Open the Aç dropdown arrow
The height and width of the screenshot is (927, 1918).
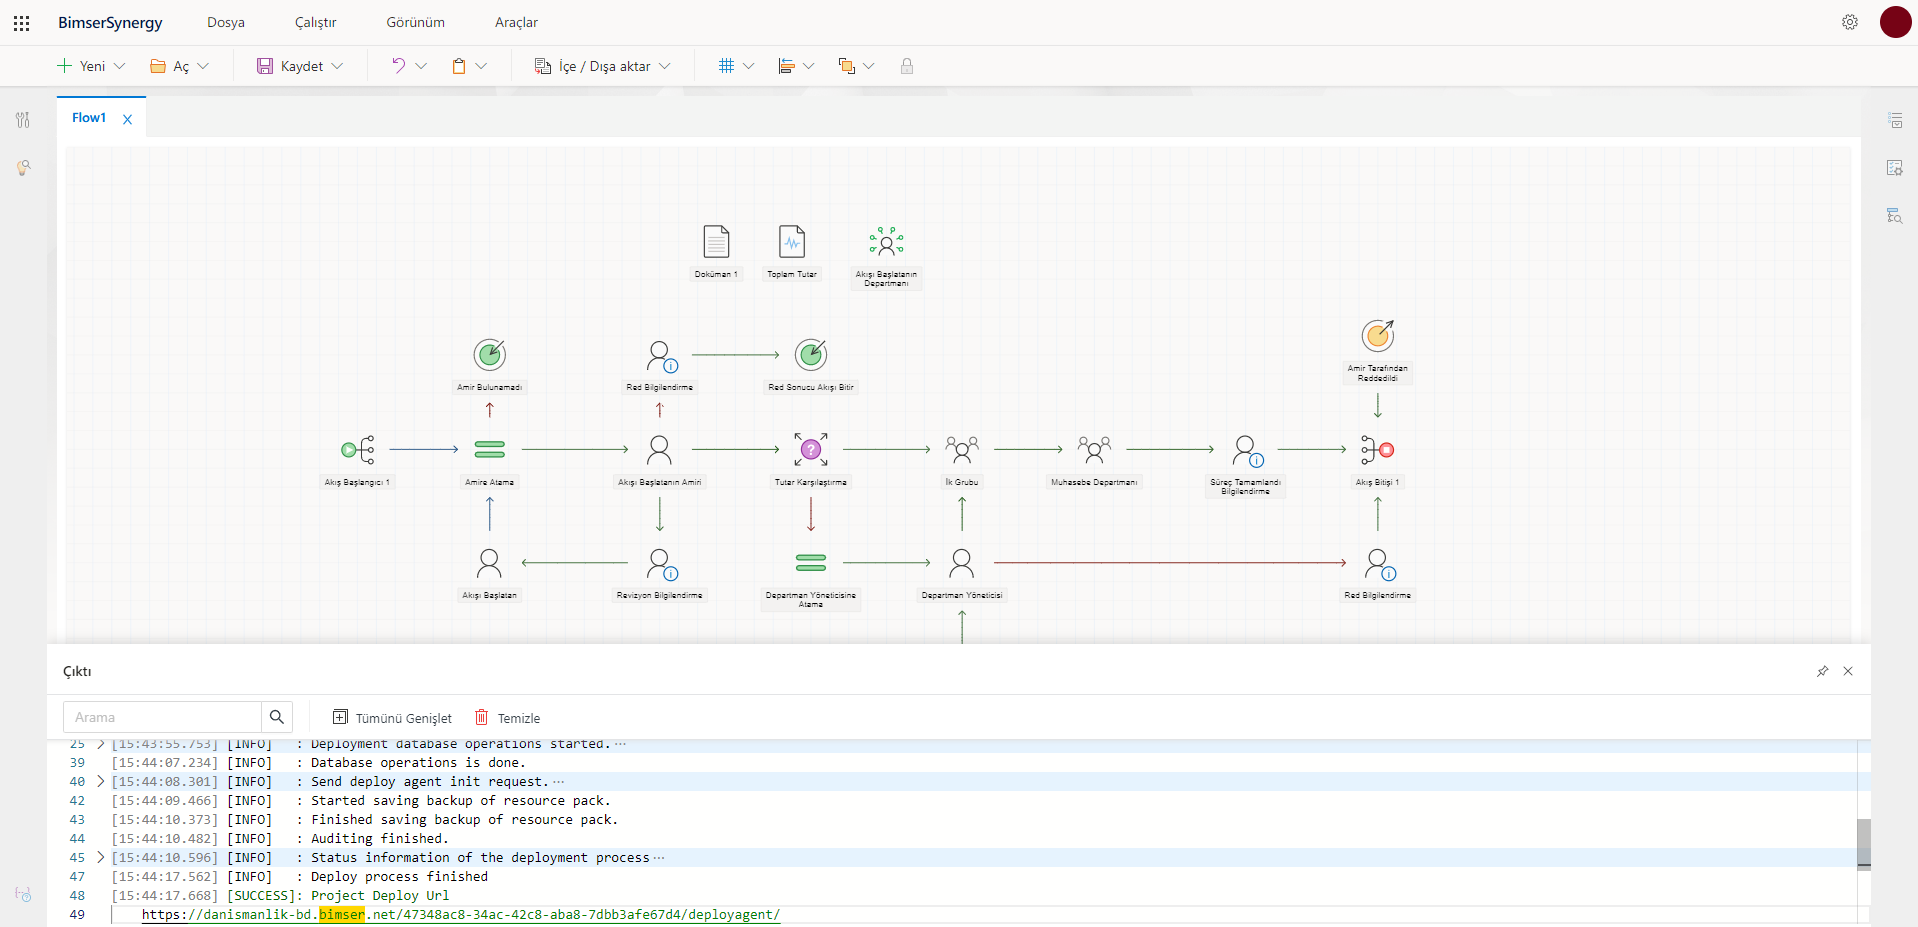pos(203,66)
